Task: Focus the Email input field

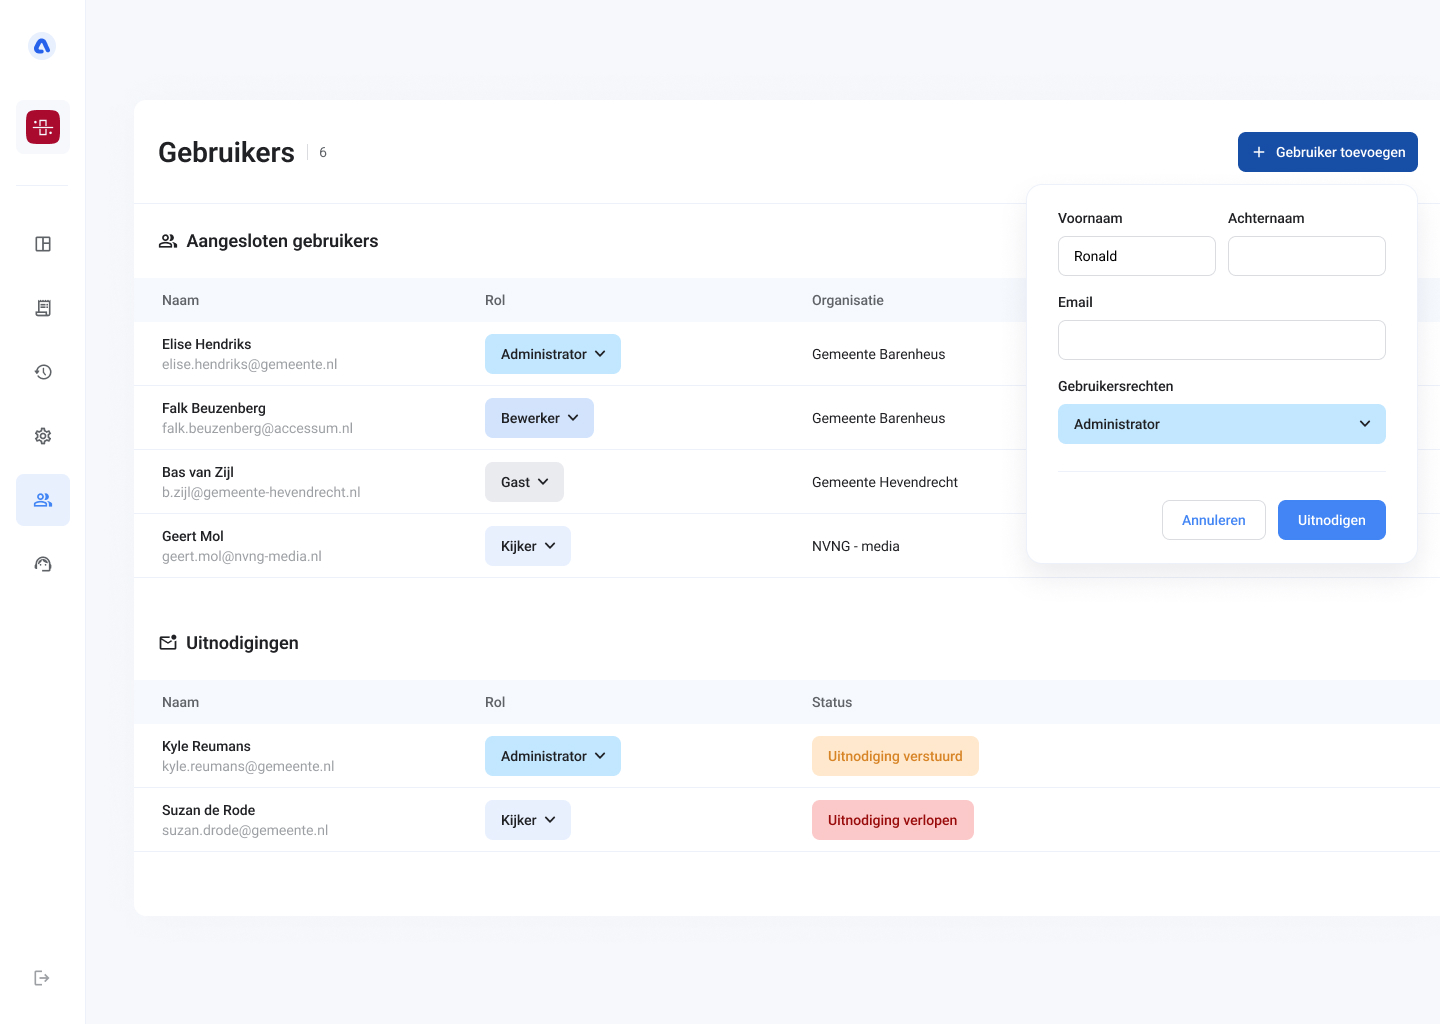Action: [x=1222, y=340]
